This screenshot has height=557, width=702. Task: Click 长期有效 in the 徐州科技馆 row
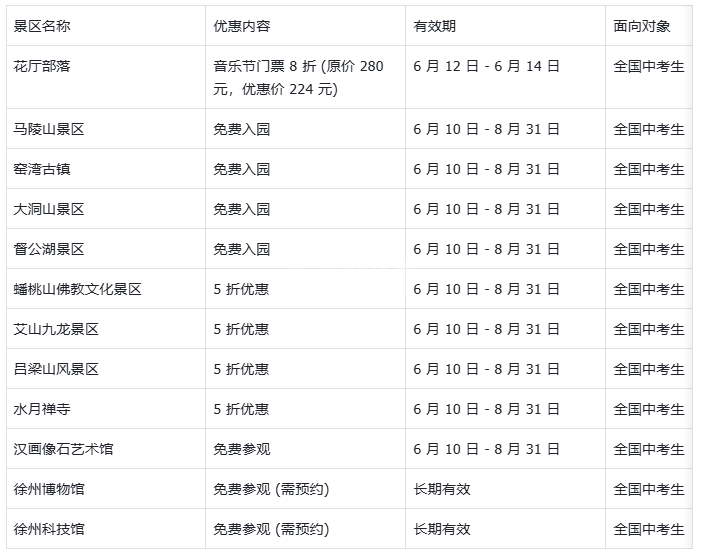click(x=442, y=529)
